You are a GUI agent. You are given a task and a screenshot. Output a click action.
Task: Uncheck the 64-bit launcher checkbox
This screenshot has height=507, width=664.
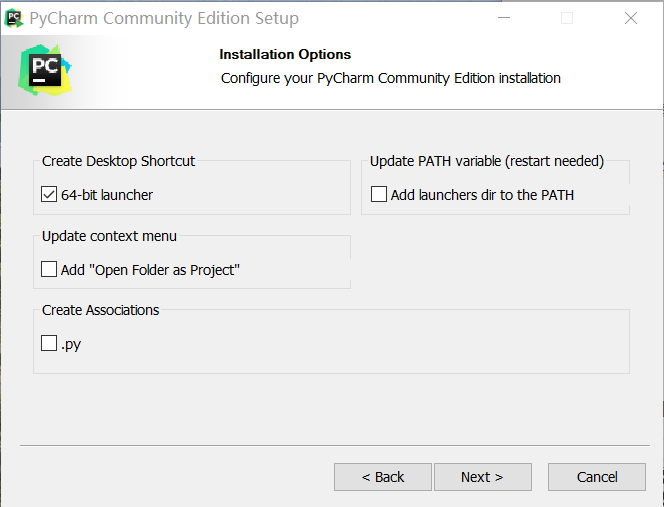point(49,195)
